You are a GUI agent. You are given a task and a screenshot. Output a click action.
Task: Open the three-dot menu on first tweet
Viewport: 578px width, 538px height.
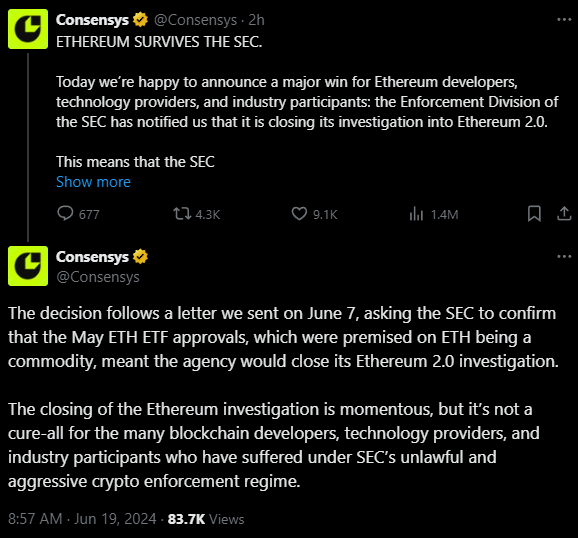[x=564, y=20]
